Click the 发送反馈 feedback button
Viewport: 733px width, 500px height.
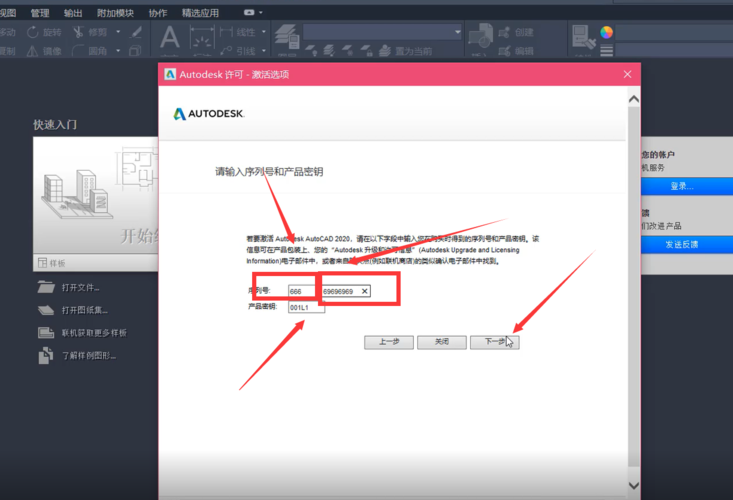(686, 244)
